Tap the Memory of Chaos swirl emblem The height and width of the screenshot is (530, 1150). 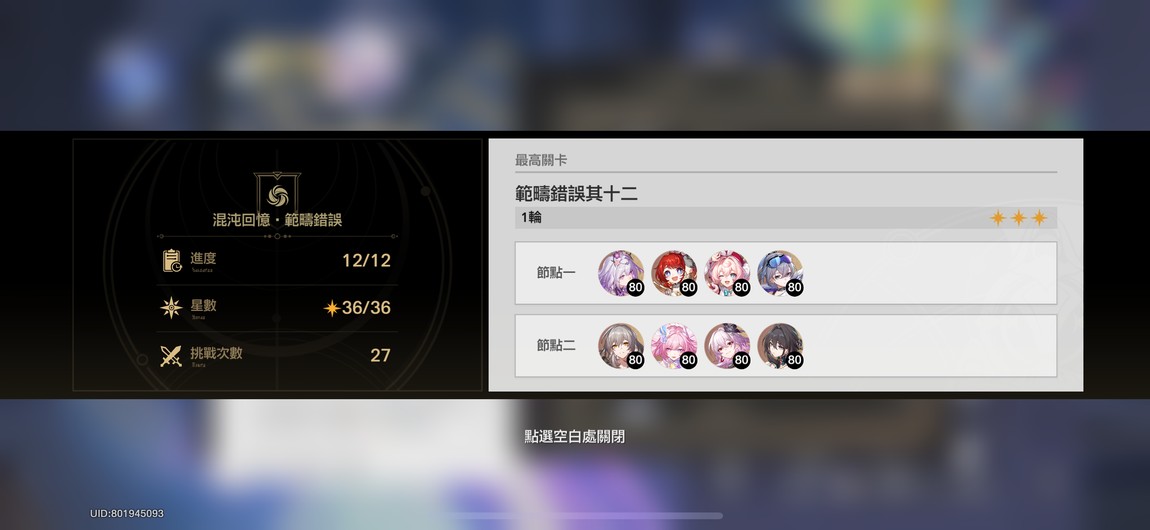click(277, 194)
